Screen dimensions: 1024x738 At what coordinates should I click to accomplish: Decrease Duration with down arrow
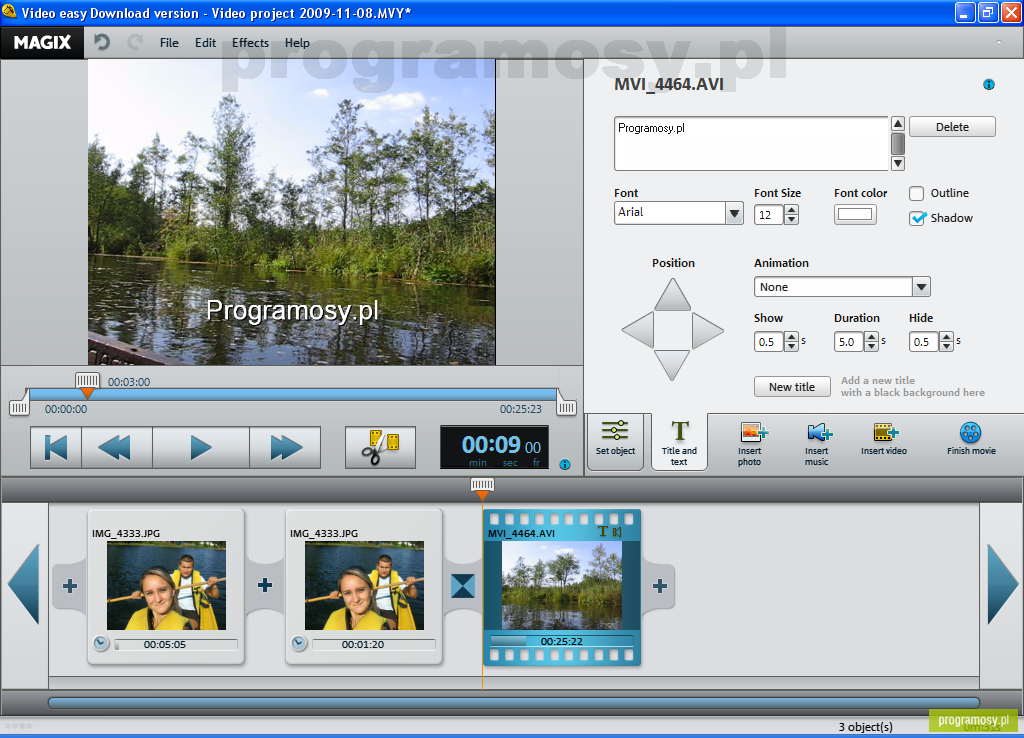[872, 347]
